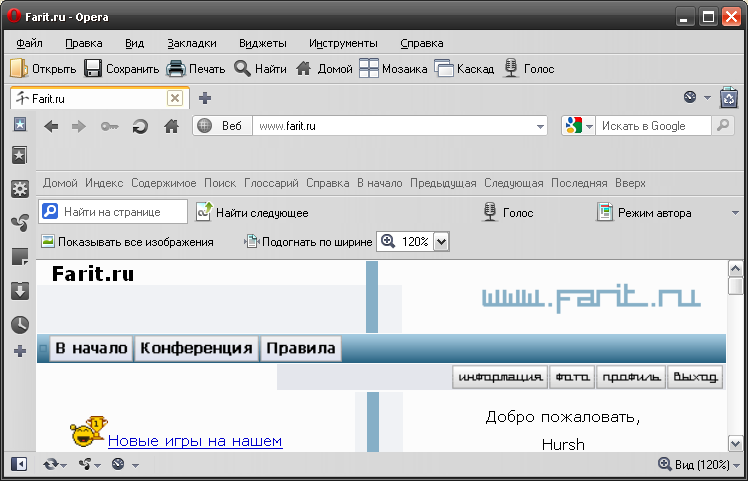Image resolution: width=748 pixels, height=481 pixels.
Task: Click the Голос microphone in the view toolbar
Action: (490, 212)
